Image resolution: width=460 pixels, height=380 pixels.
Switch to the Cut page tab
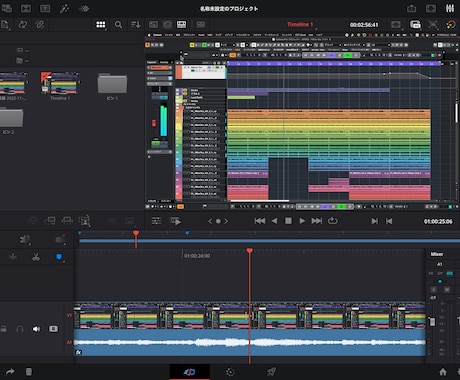pyautogui.click(x=190, y=372)
